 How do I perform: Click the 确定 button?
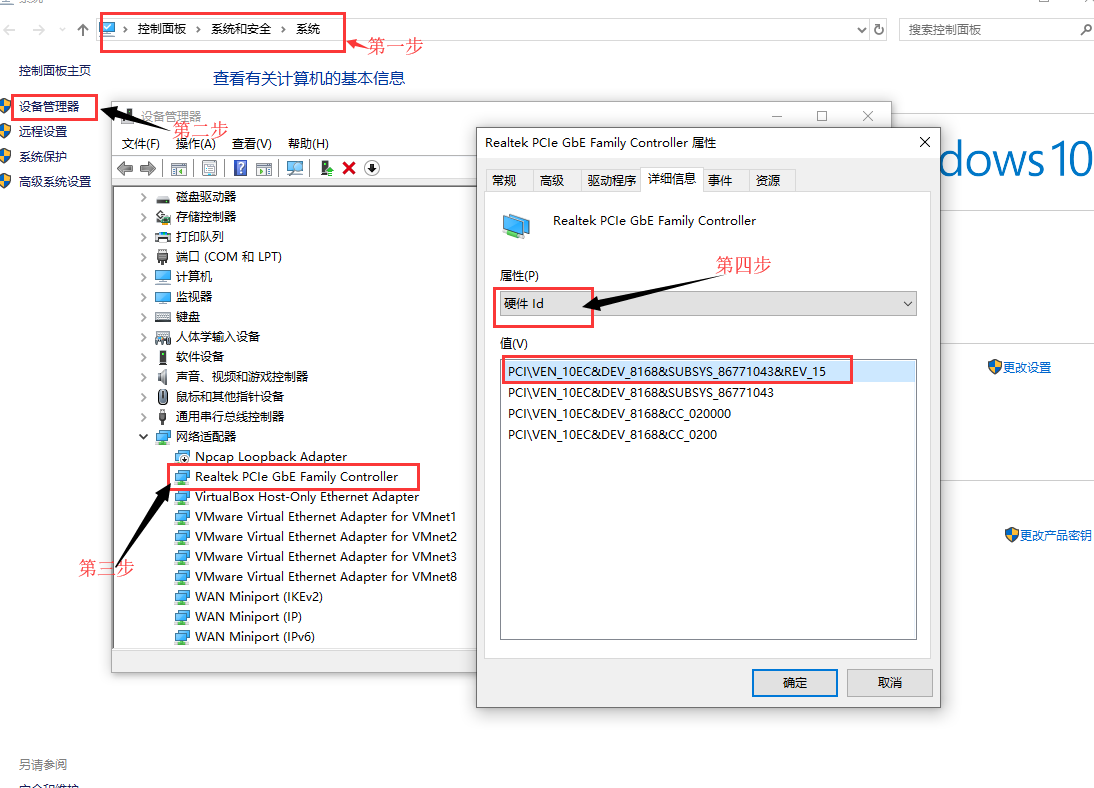(x=795, y=683)
